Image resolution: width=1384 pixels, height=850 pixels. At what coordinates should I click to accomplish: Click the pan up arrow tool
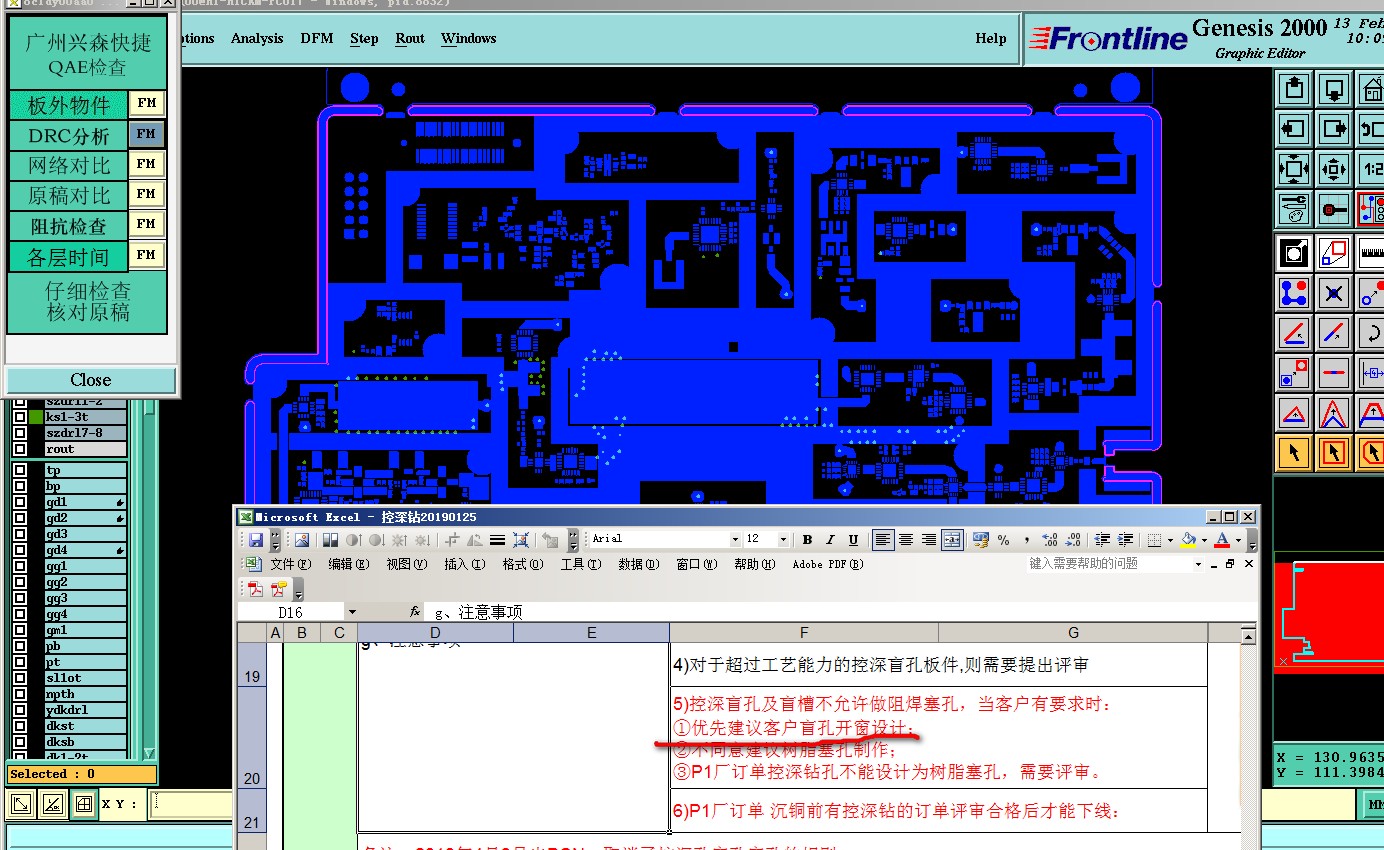(x=1294, y=89)
